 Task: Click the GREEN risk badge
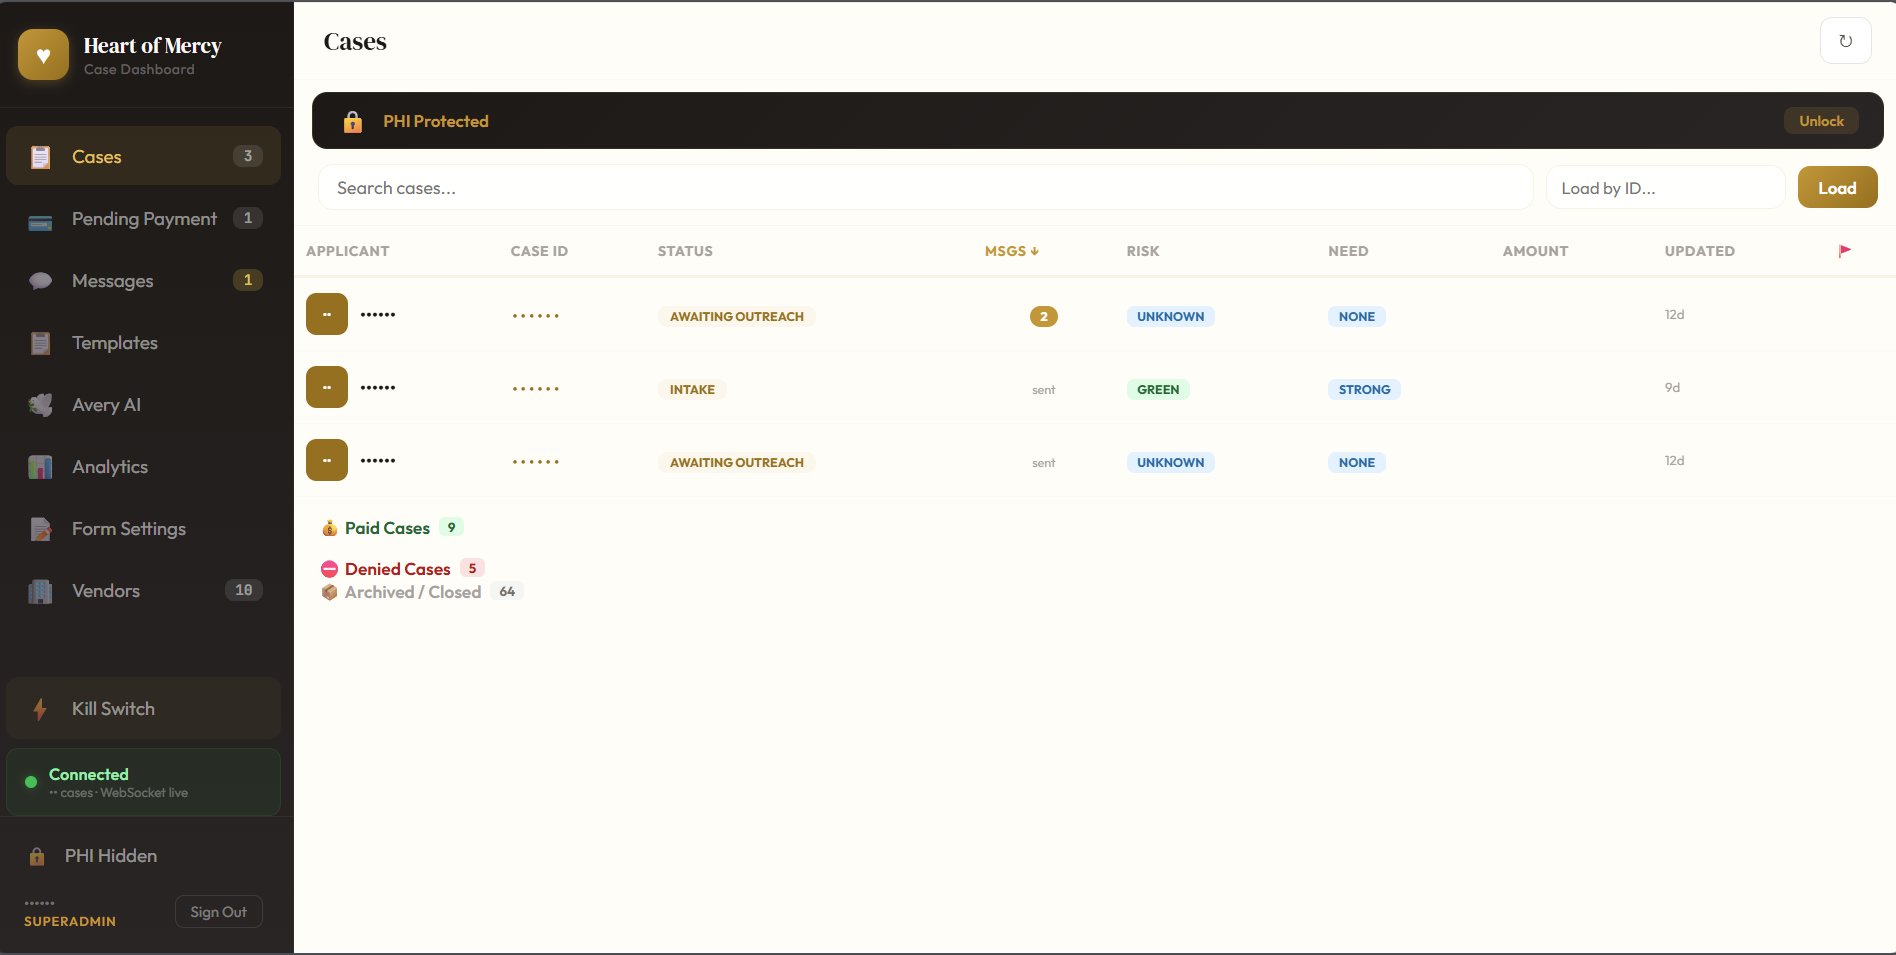pyautogui.click(x=1158, y=390)
